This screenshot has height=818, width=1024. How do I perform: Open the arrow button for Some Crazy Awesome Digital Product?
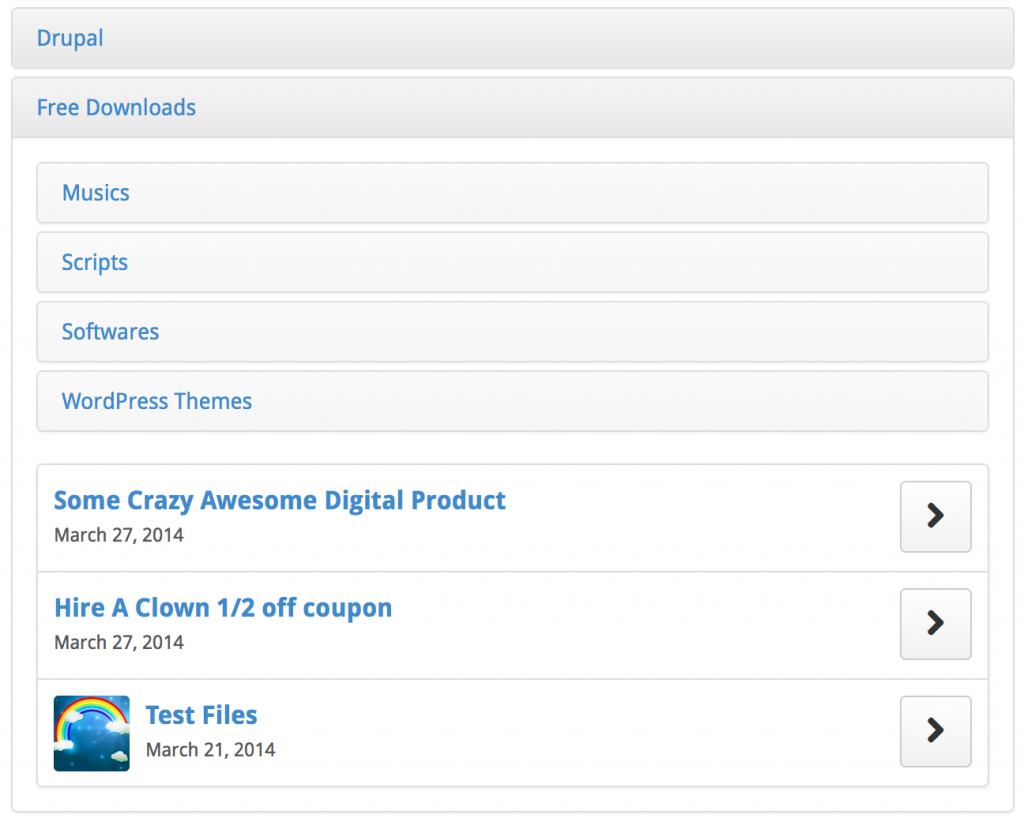click(x=935, y=516)
